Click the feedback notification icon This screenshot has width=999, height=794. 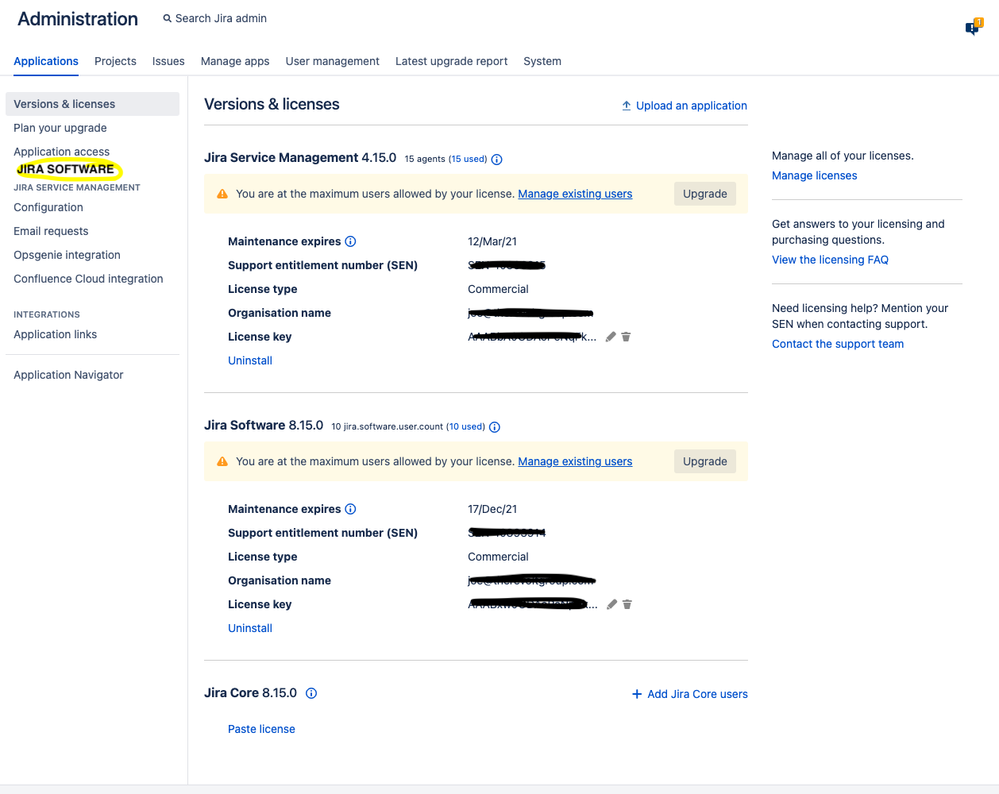click(x=974, y=27)
